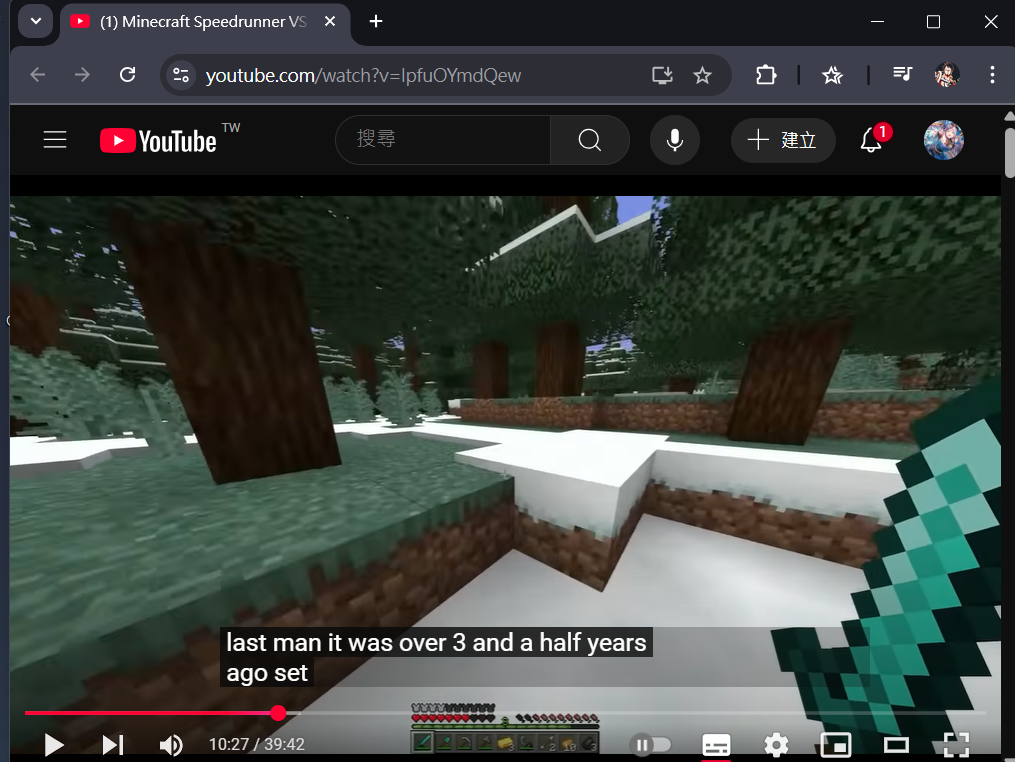Focus the address bar URL
This screenshot has width=1015, height=762.
coord(363,76)
